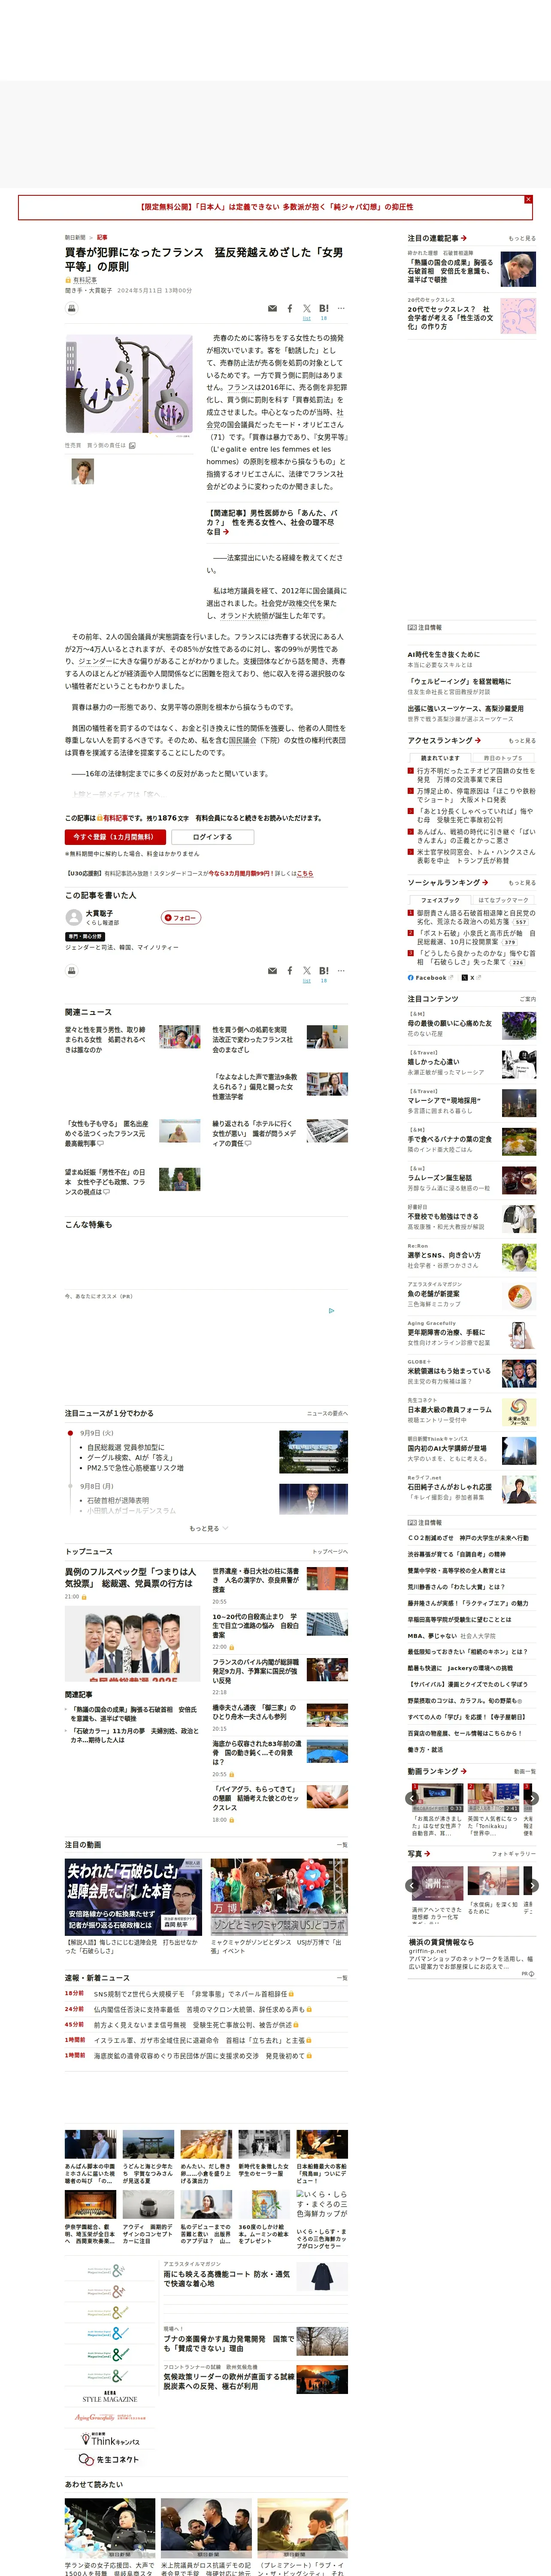Select はてなブックマーク social ranking tab

pyautogui.click(x=504, y=900)
